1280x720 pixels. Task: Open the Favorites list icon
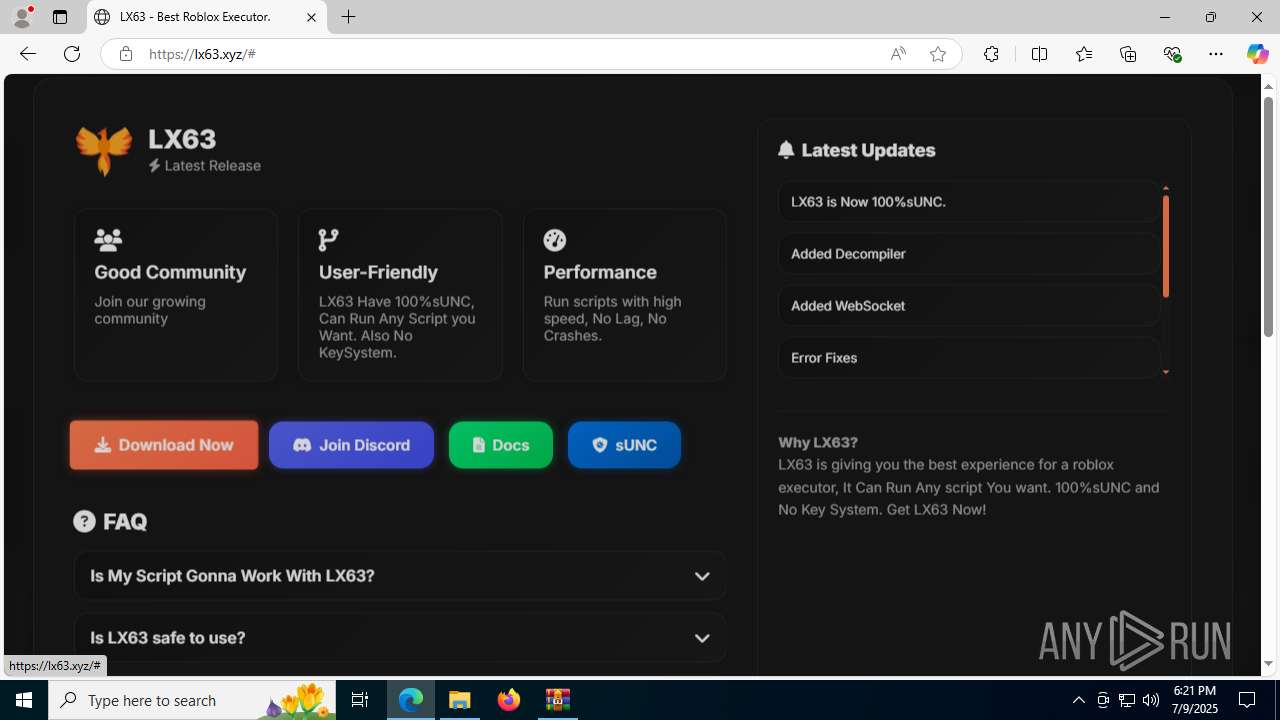pyautogui.click(x=1084, y=54)
